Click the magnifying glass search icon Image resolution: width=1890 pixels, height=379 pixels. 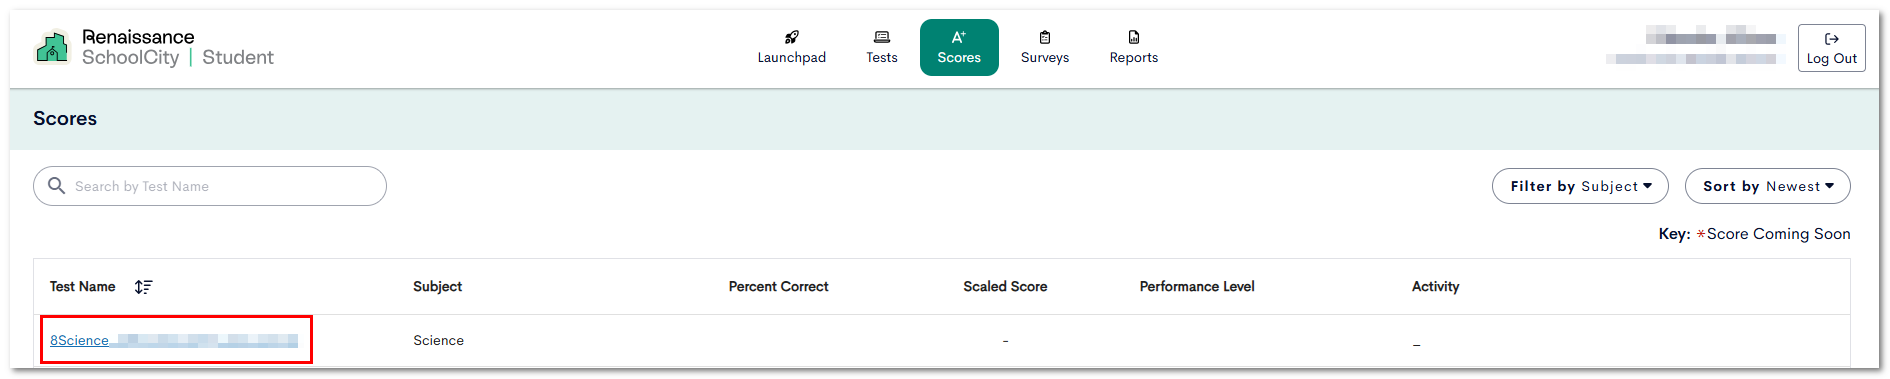point(57,186)
